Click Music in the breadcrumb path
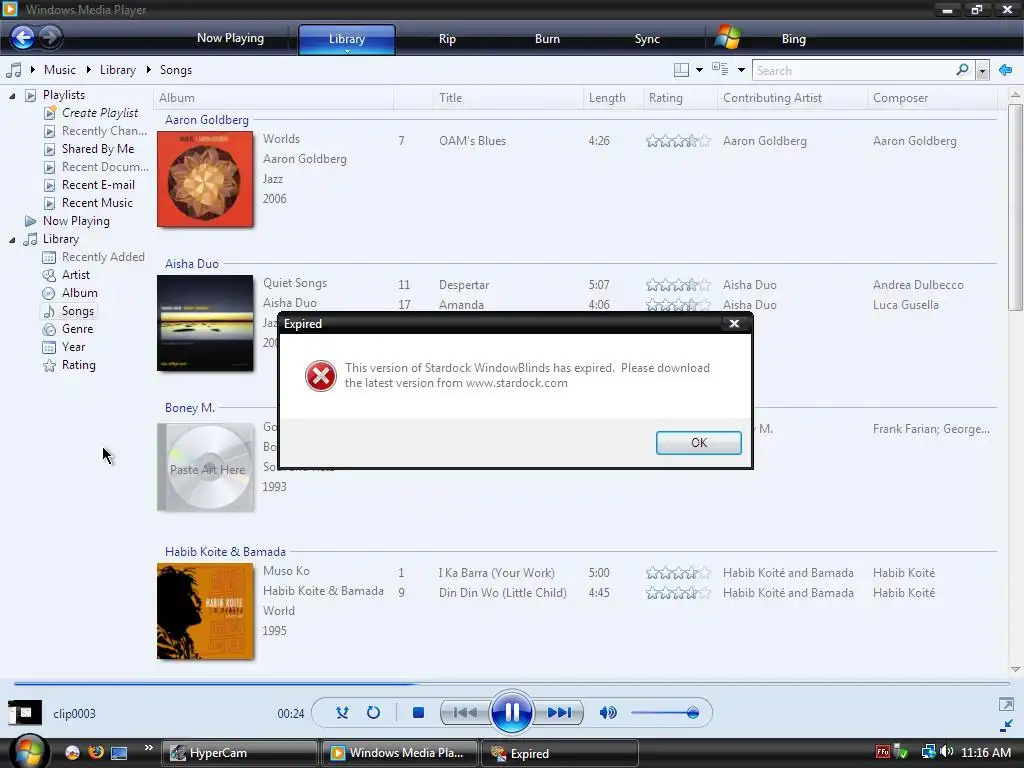The height and width of the screenshot is (768, 1024). (59, 70)
